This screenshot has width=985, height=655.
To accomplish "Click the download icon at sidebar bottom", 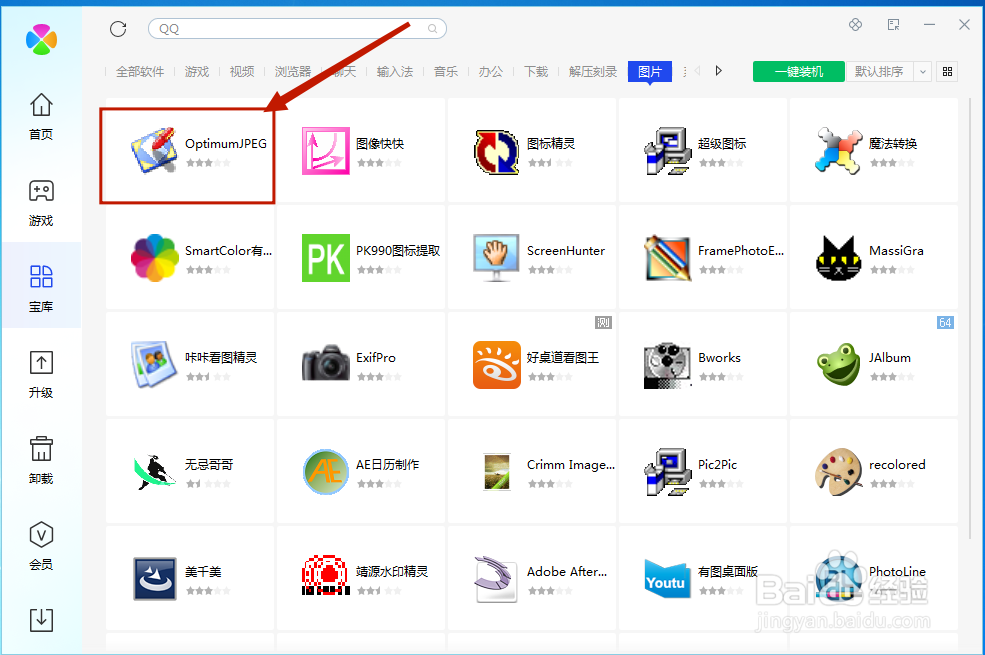I will click(x=41, y=620).
